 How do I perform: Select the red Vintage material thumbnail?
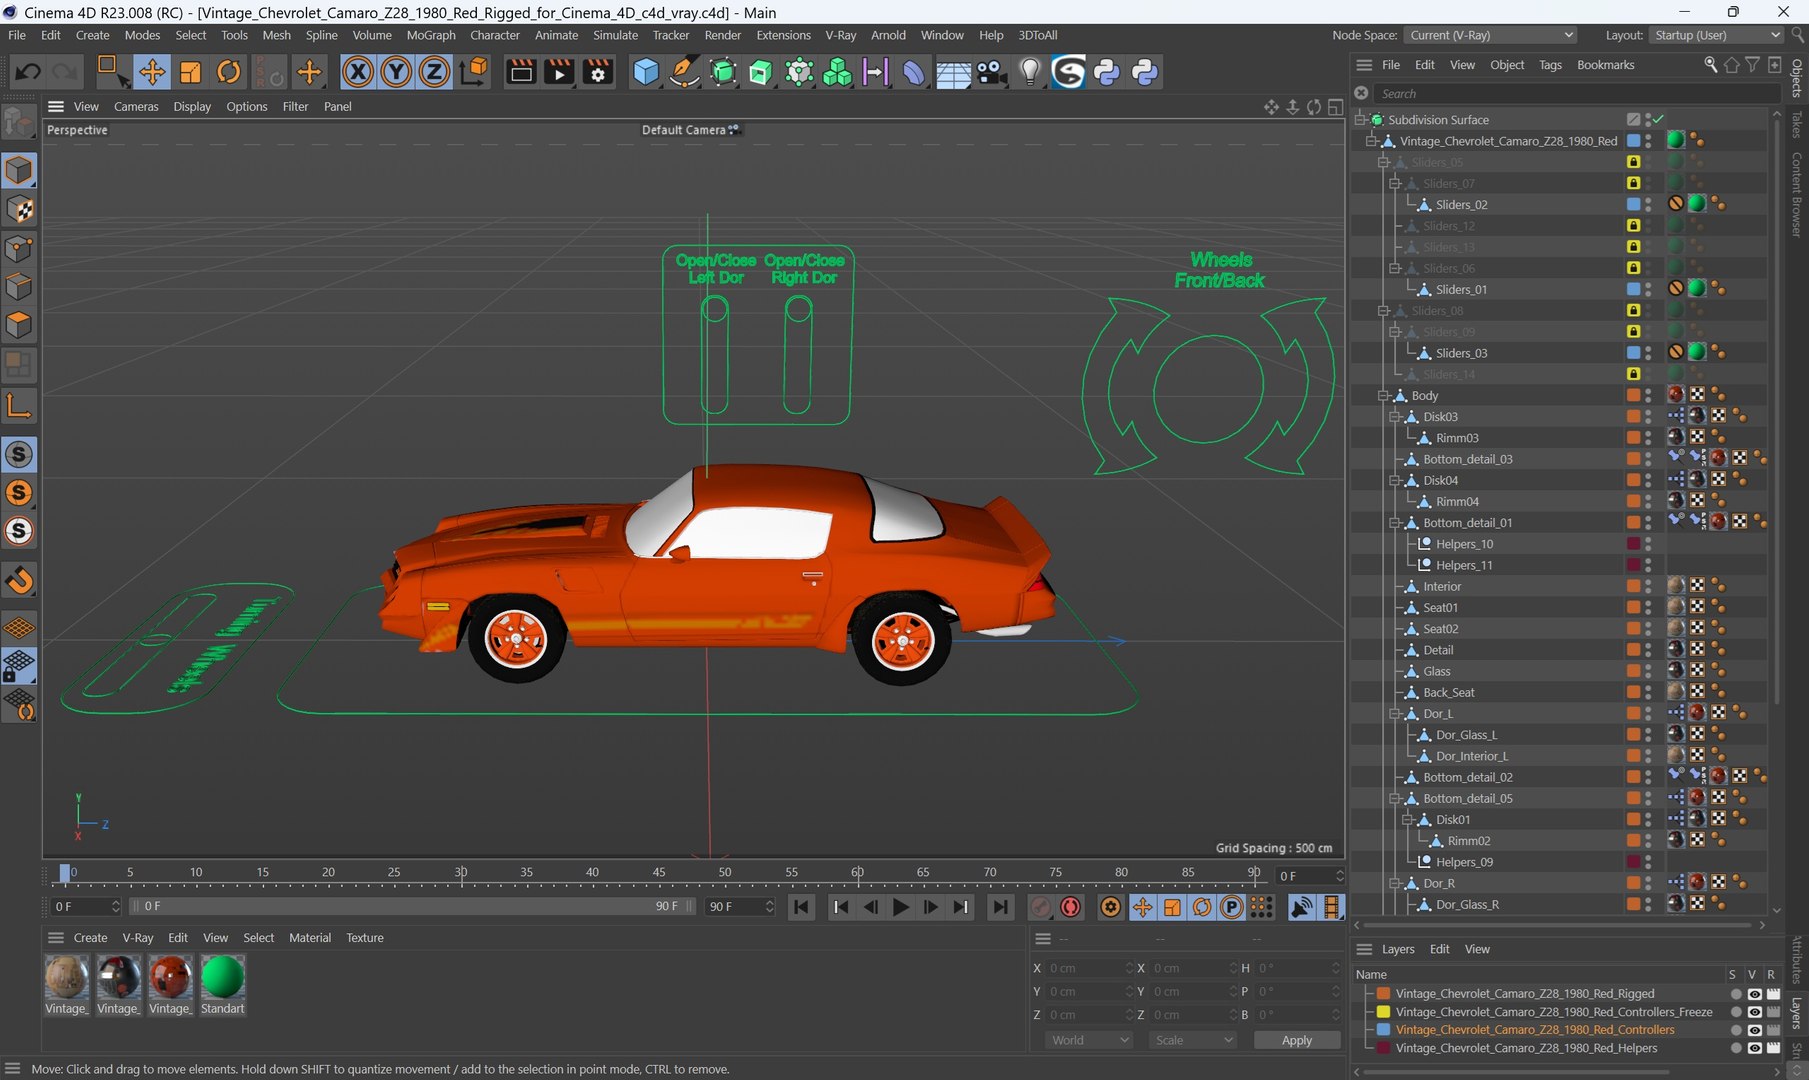(170, 977)
